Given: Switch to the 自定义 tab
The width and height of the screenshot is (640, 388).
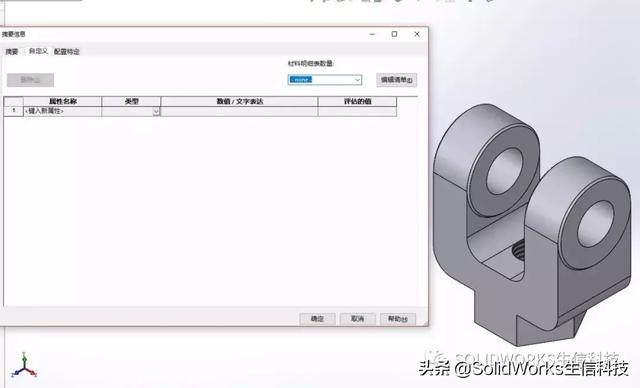Looking at the screenshot, I should 38,51.
